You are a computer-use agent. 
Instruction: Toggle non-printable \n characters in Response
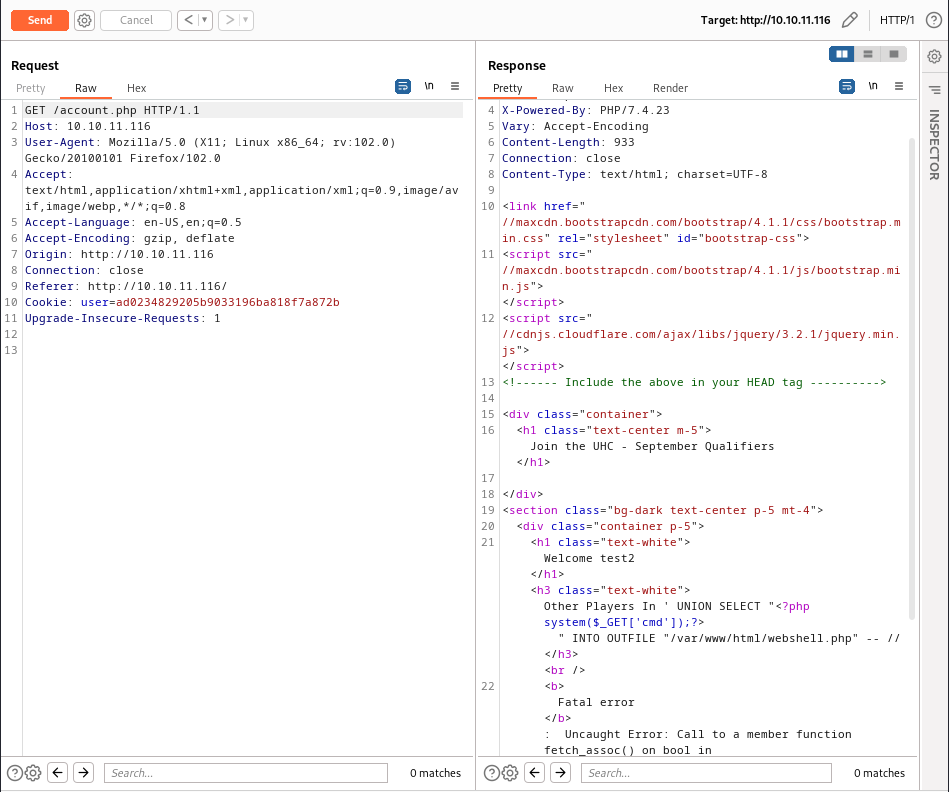tap(873, 86)
